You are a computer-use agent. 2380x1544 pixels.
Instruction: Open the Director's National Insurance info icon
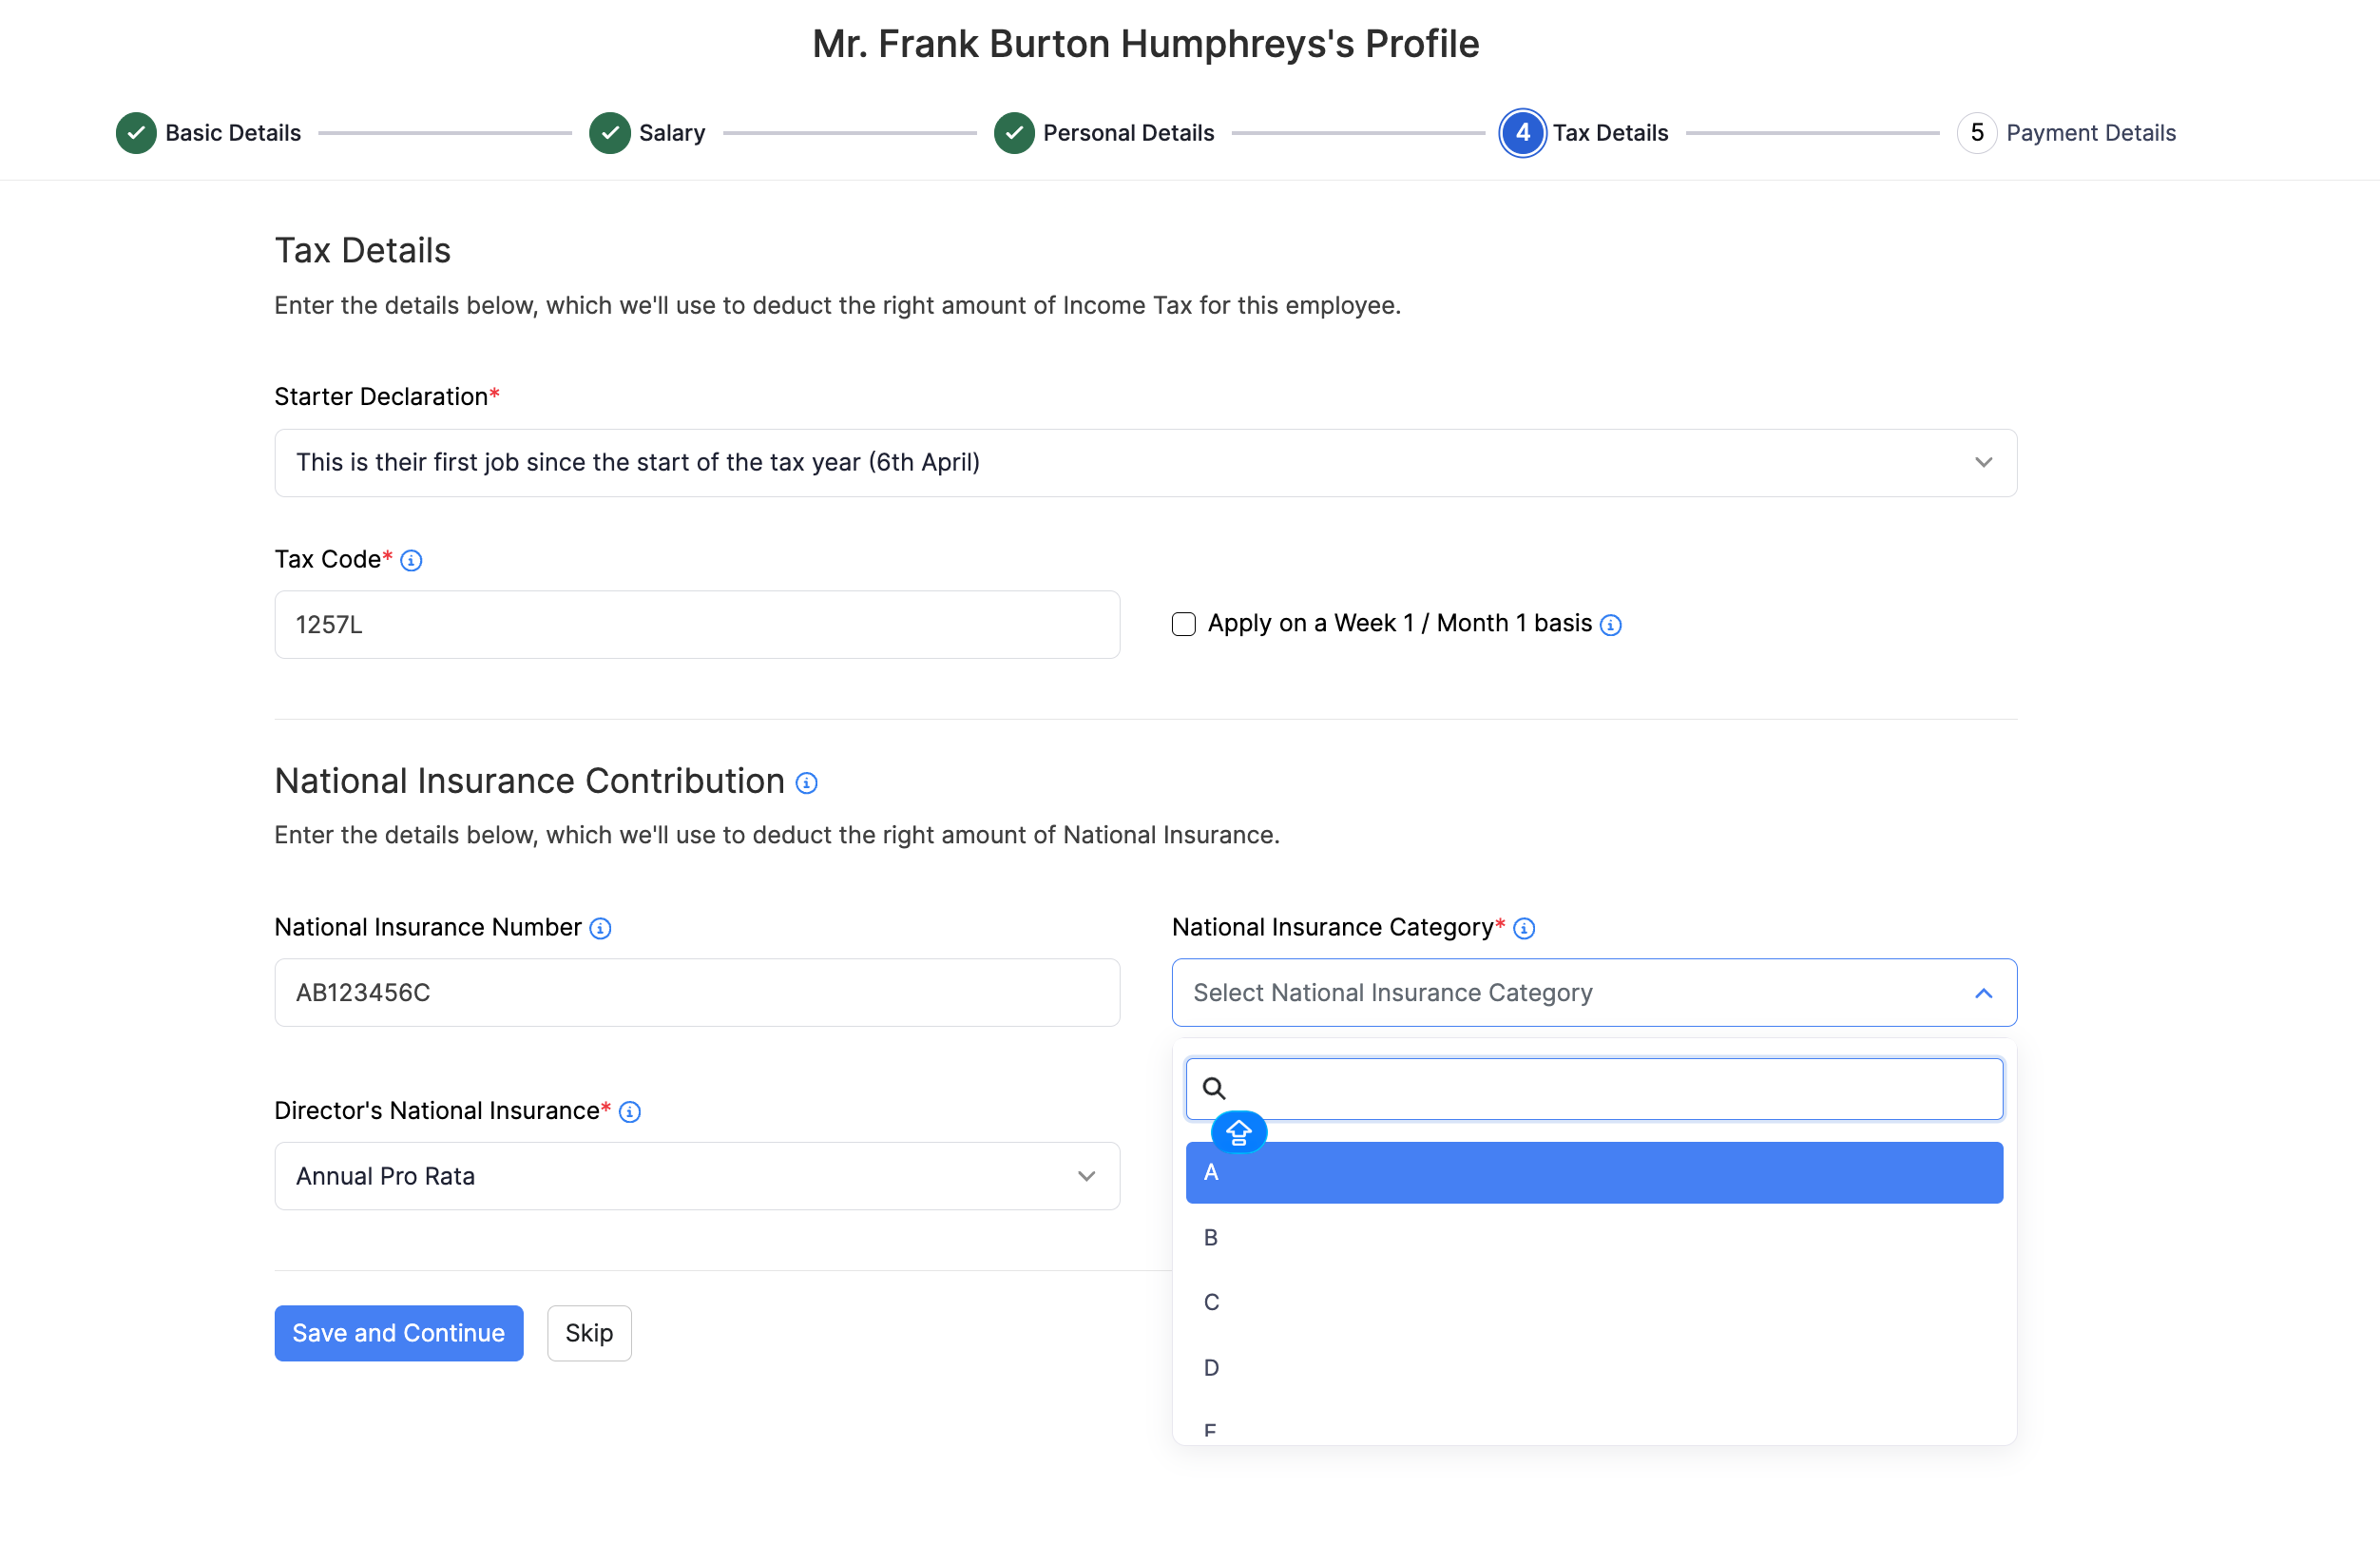point(629,1111)
